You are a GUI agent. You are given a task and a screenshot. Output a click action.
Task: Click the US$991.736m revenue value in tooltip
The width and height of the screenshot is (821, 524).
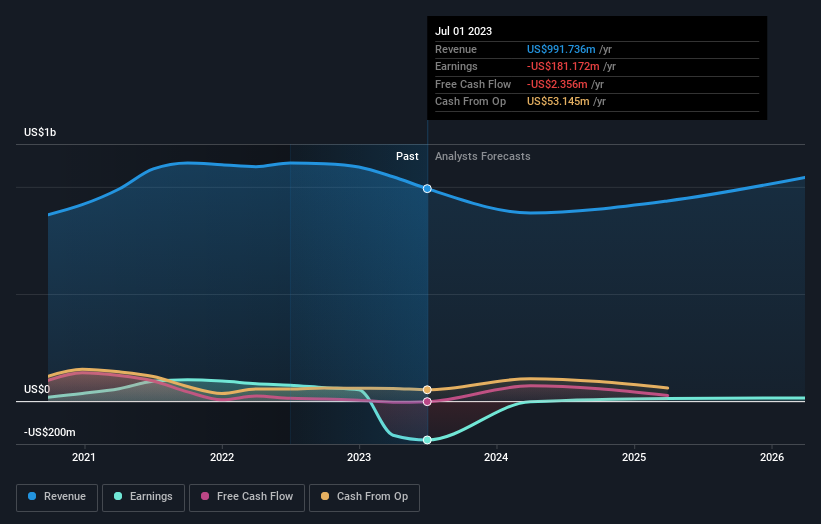561,49
